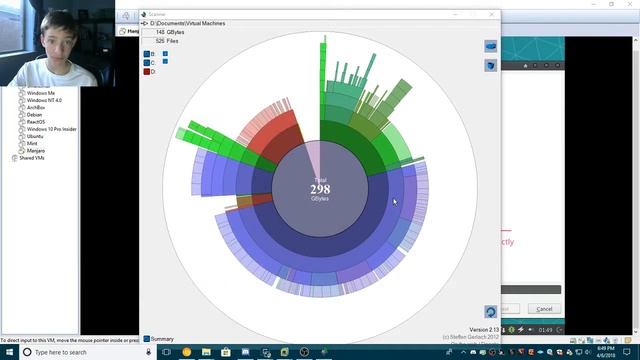Select Windows 10 Pro Insider VM
The image size is (640, 360).
(x=51, y=129)
